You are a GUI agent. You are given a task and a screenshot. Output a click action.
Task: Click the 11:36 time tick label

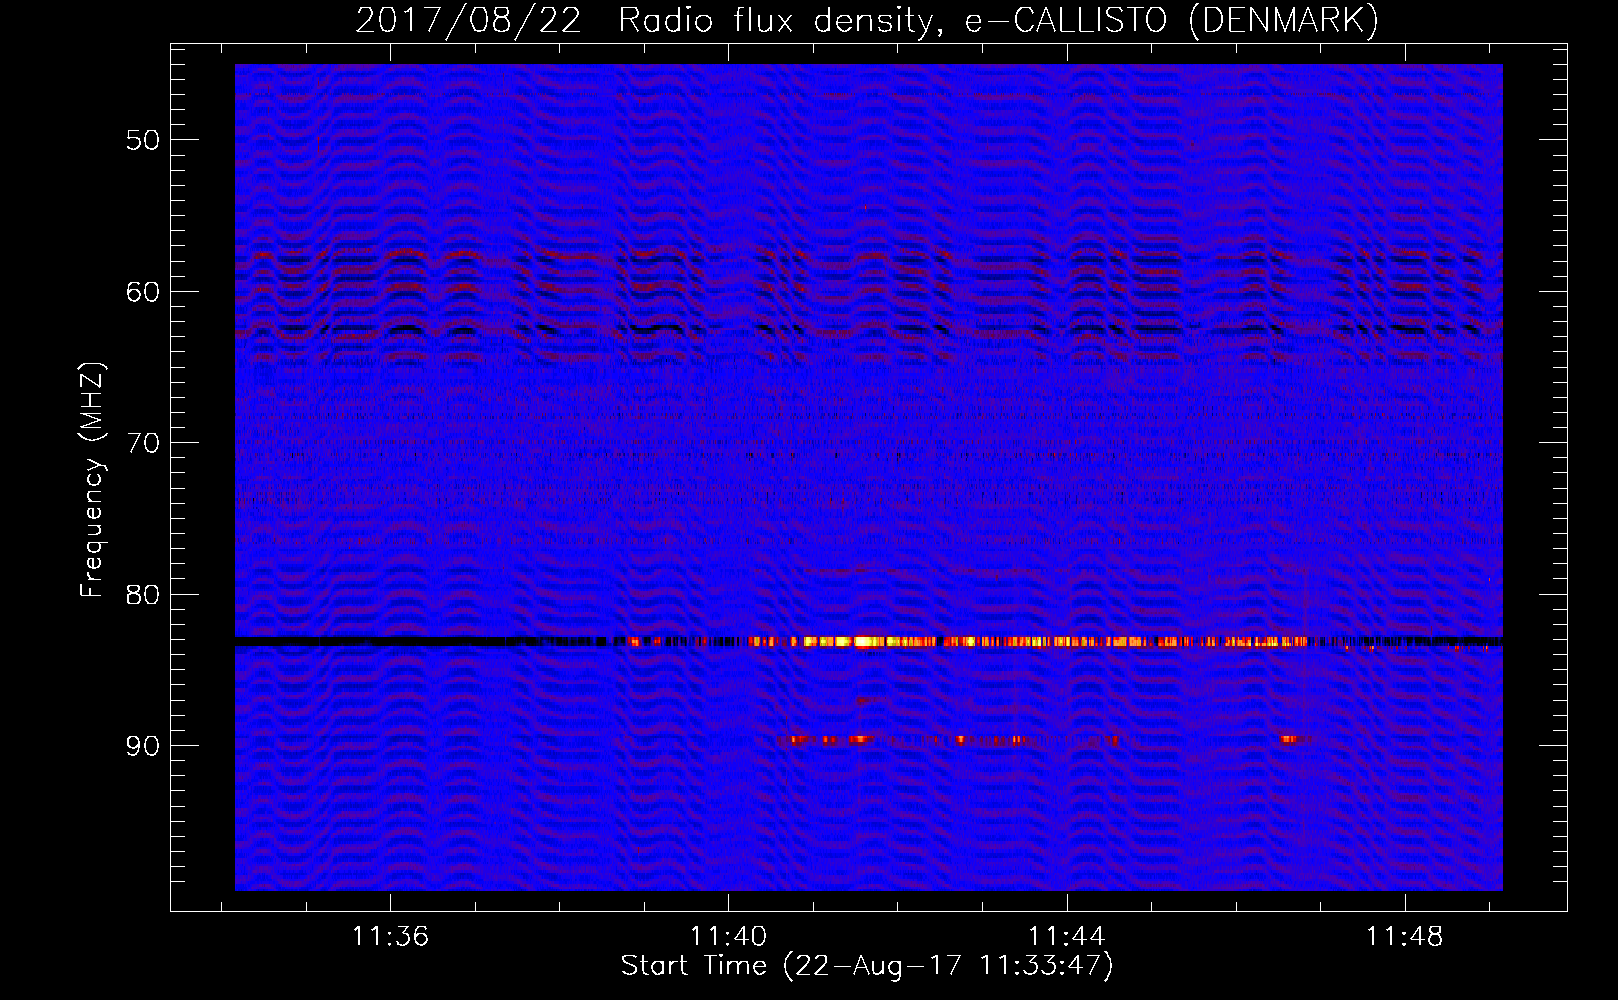click(x=390, y=936)
